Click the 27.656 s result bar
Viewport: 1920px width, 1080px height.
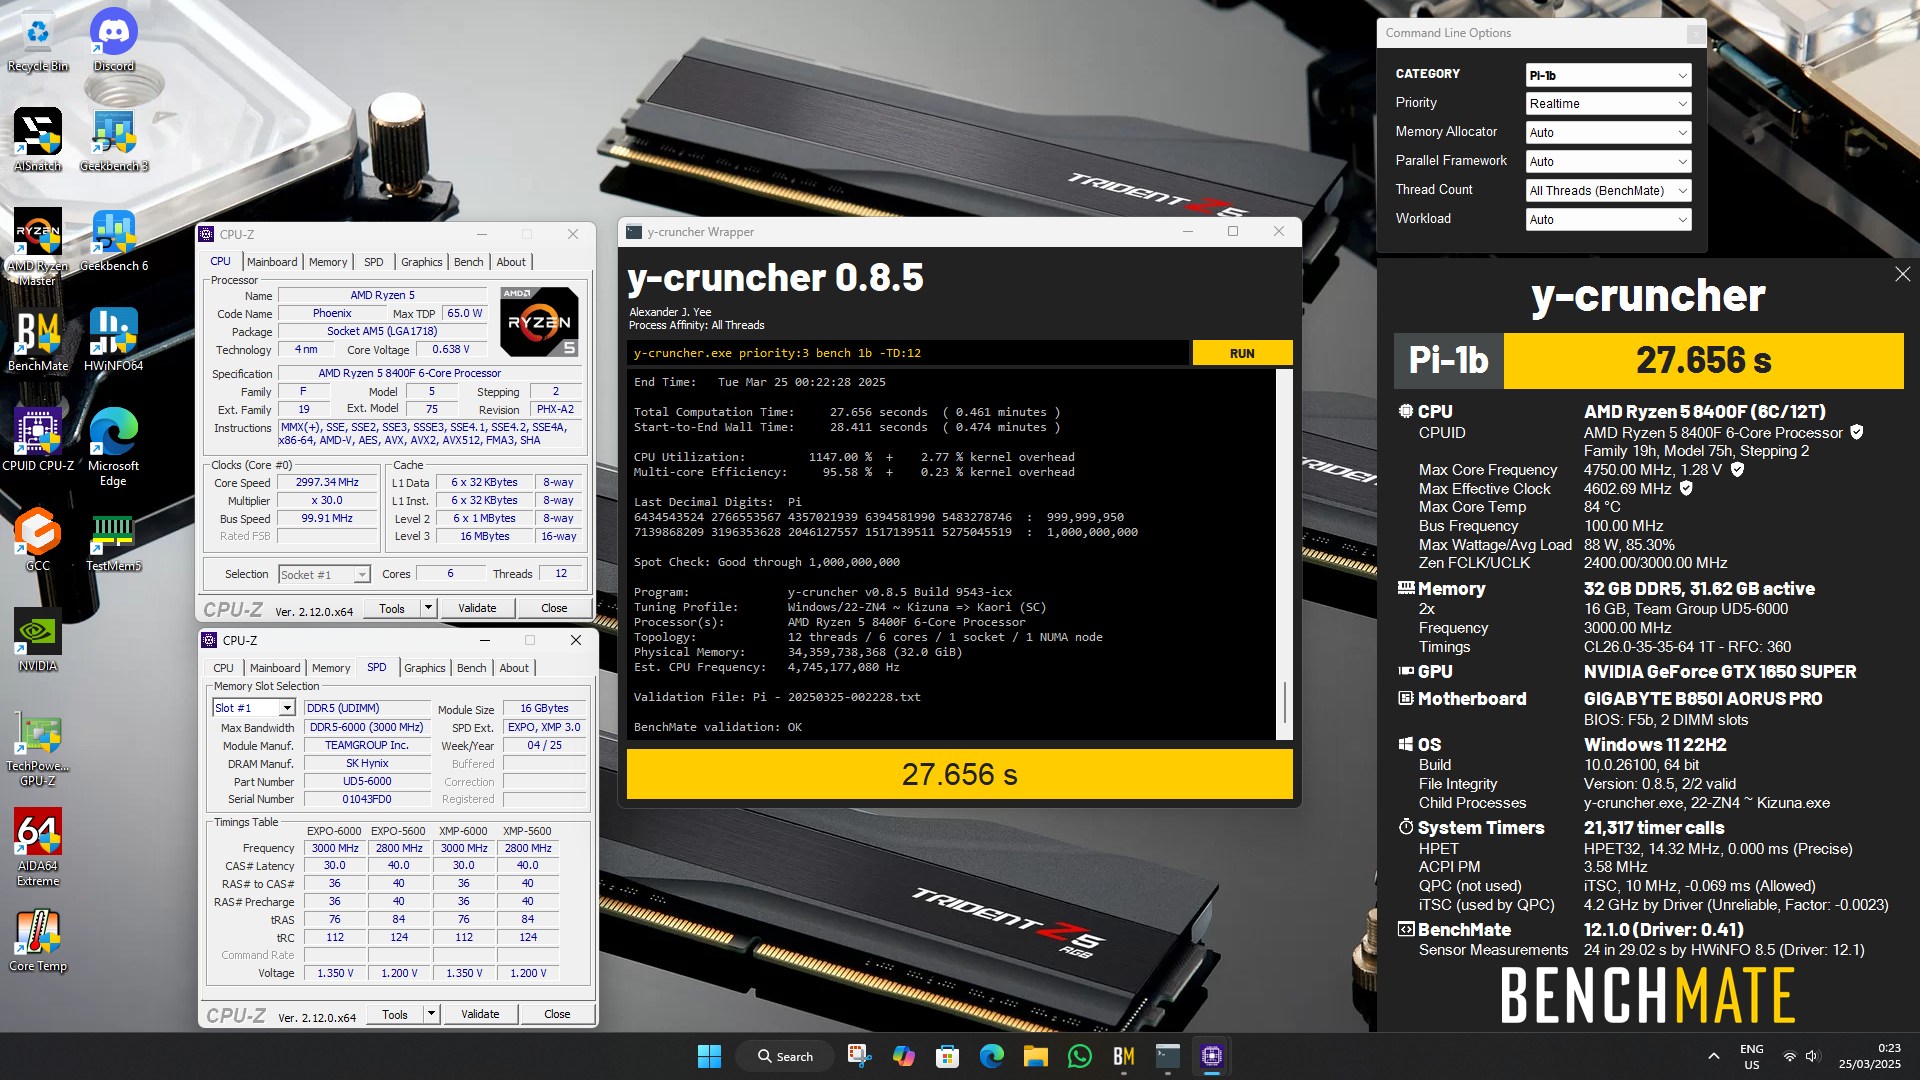pos(959,774)
